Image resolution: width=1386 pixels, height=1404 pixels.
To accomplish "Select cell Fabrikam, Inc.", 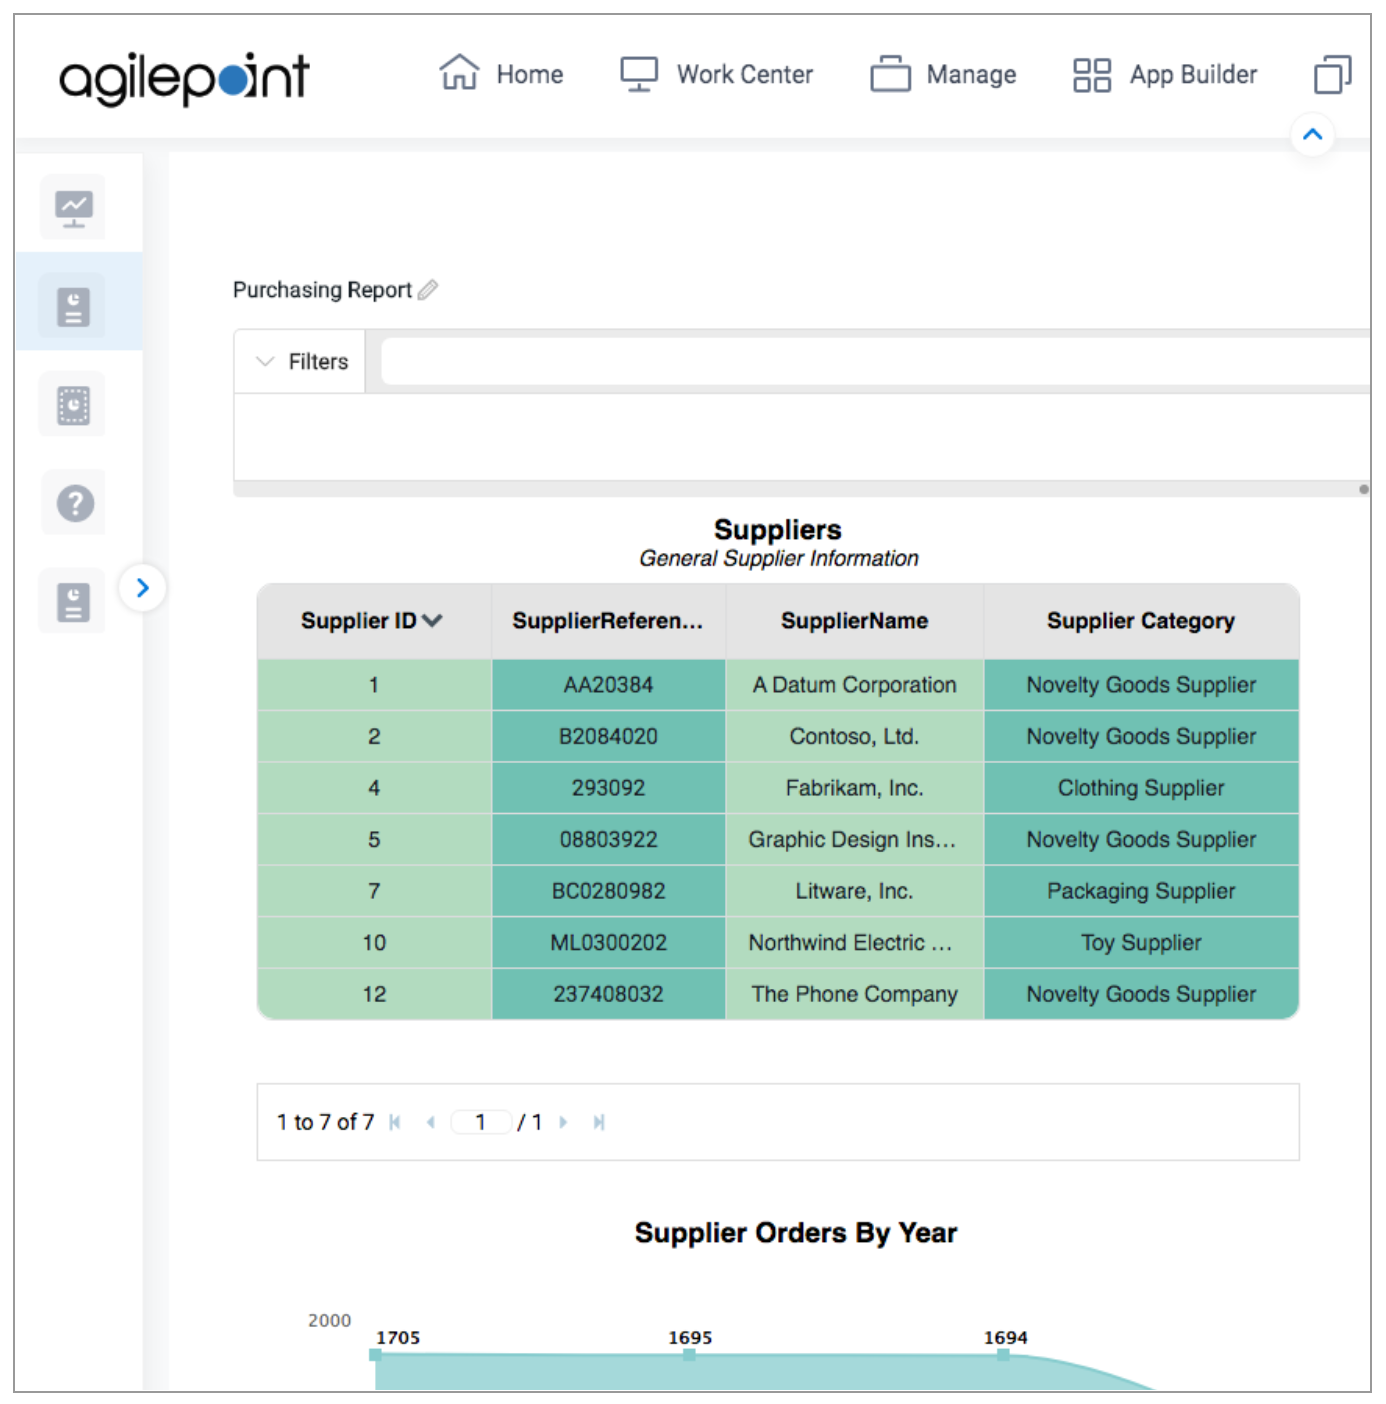I will click(855, 788).
